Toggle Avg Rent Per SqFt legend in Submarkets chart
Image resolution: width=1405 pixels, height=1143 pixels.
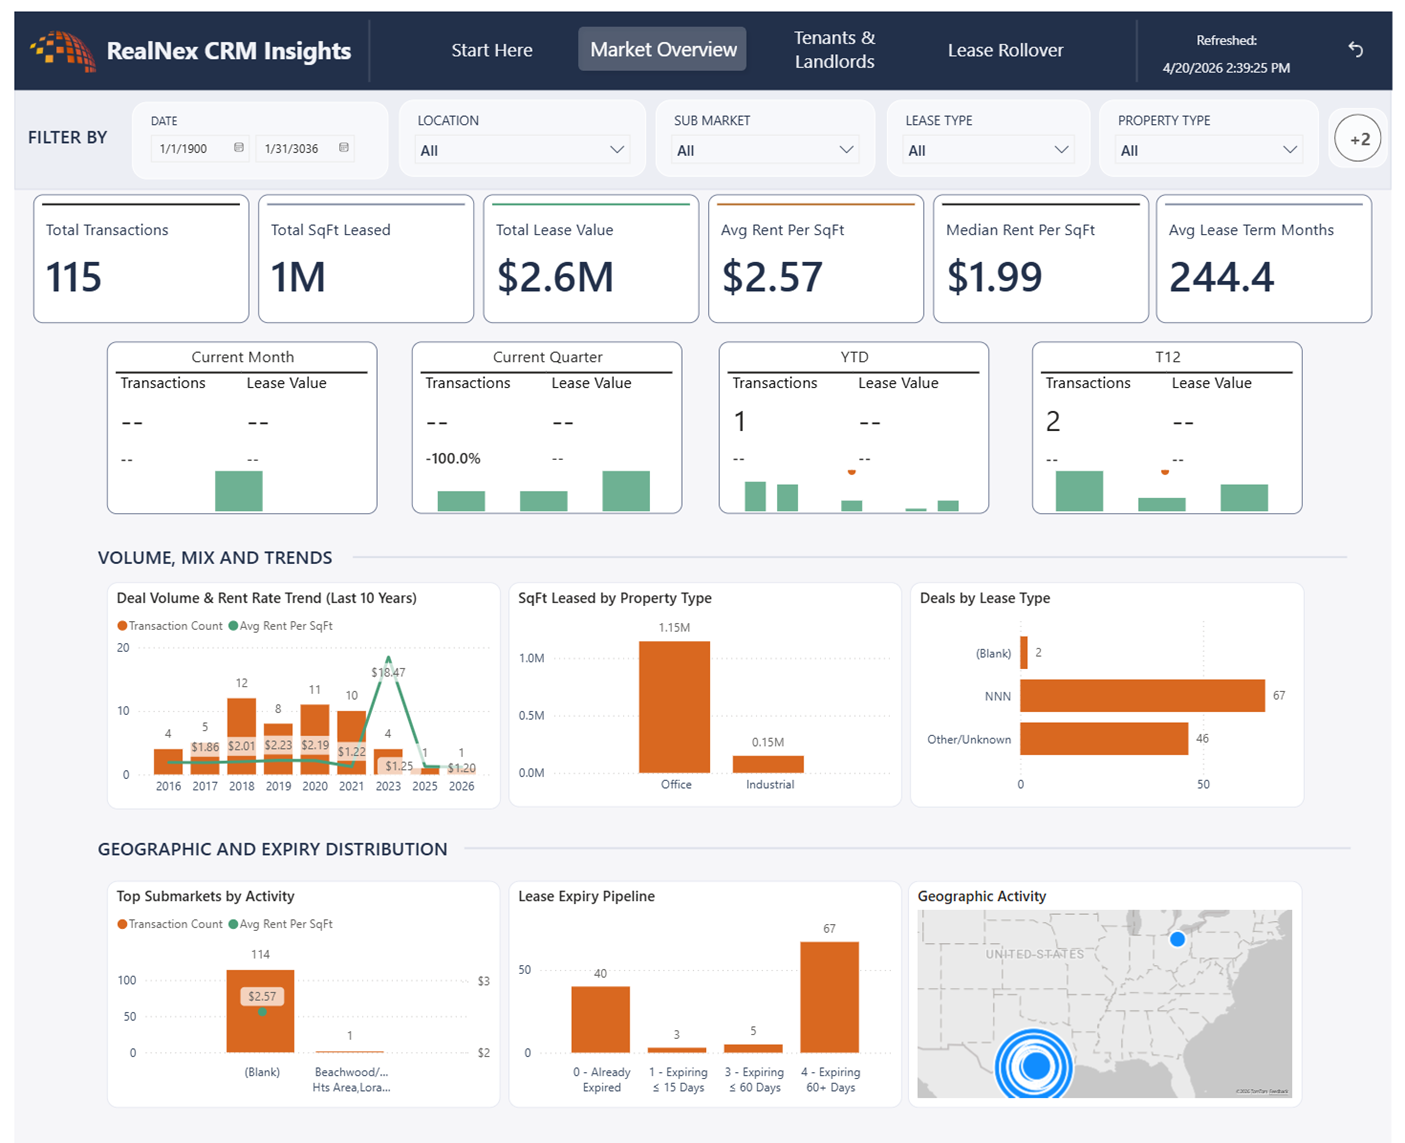click(281, 924)
